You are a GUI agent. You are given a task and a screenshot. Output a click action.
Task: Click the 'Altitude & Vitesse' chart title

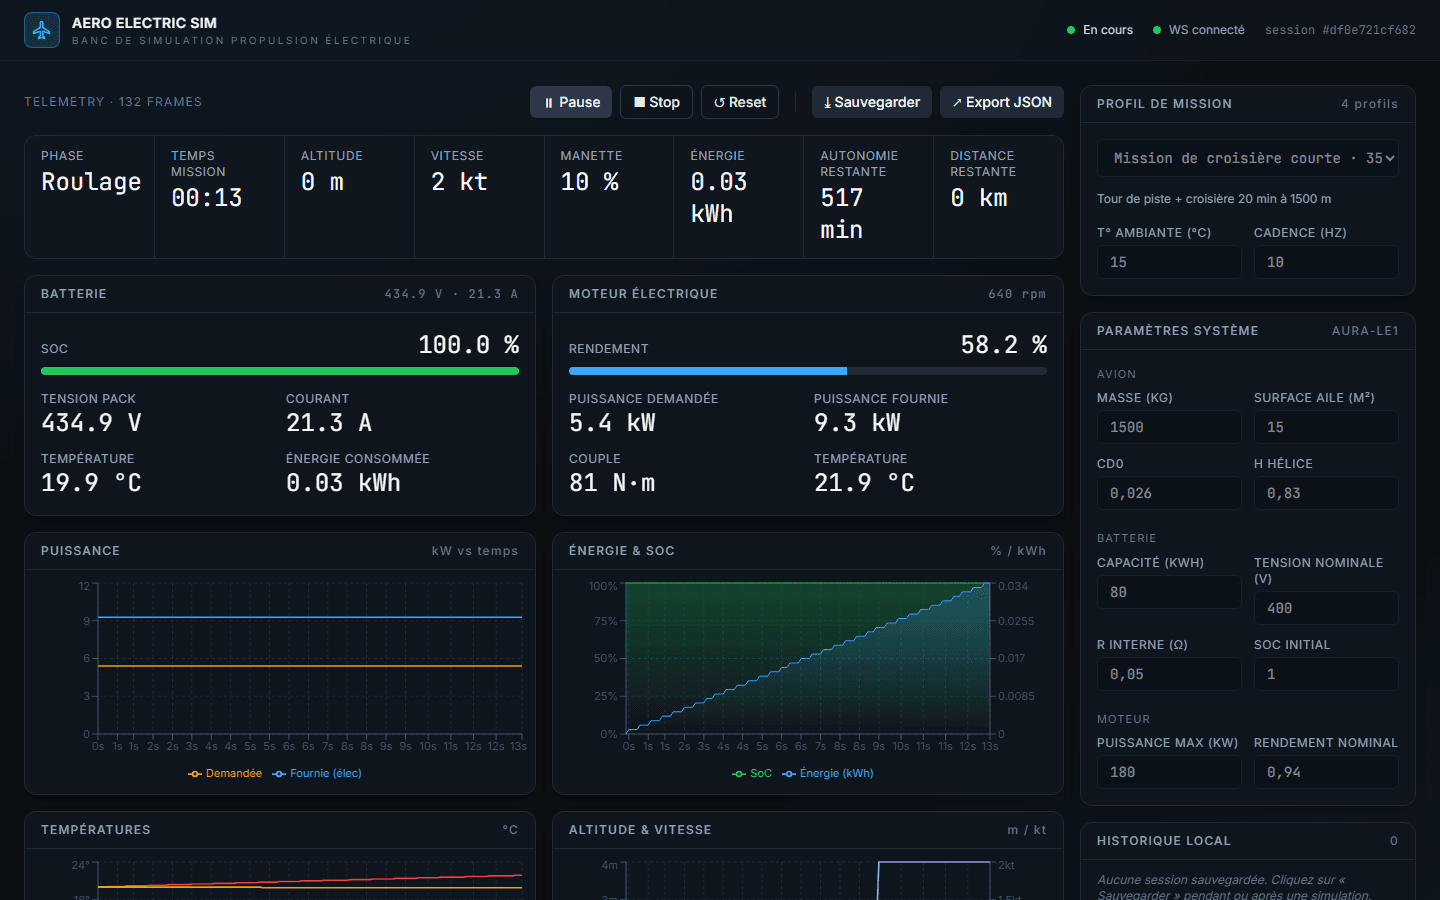tap(640, 830)
